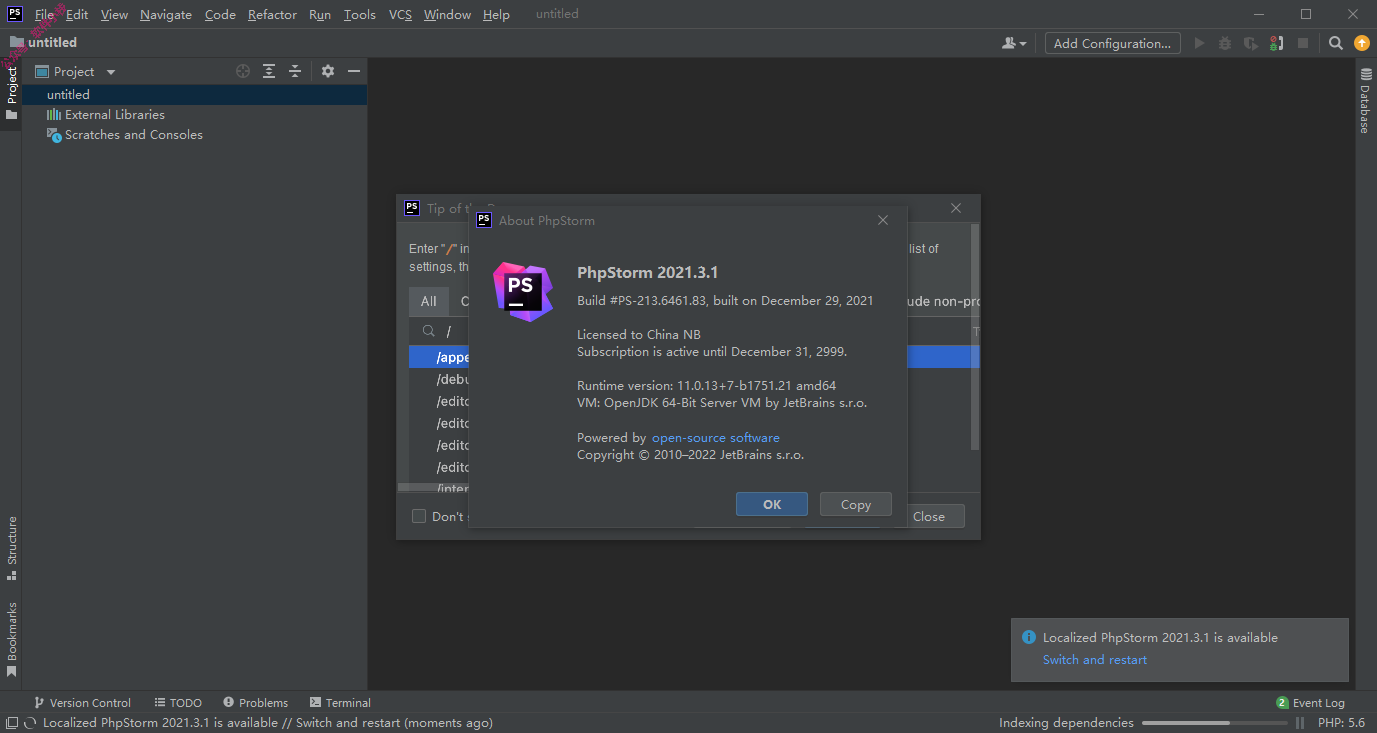Click Expand All icon in Project panel

point(269,71)
